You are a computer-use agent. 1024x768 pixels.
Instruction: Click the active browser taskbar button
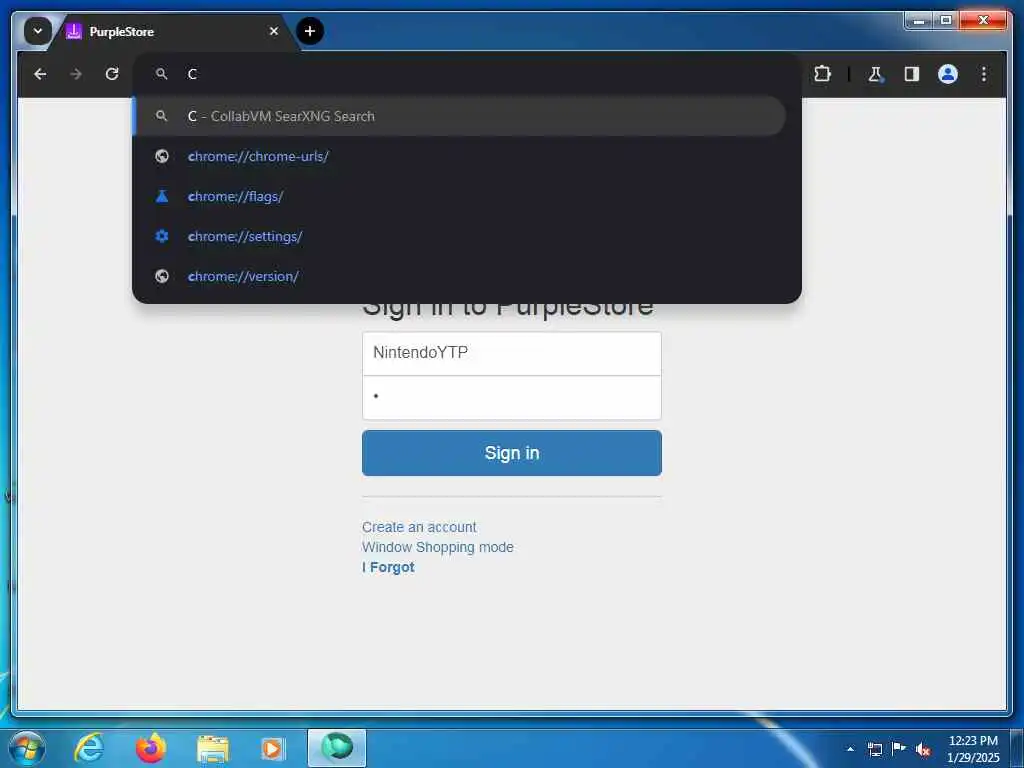click(x=337, y=748)
